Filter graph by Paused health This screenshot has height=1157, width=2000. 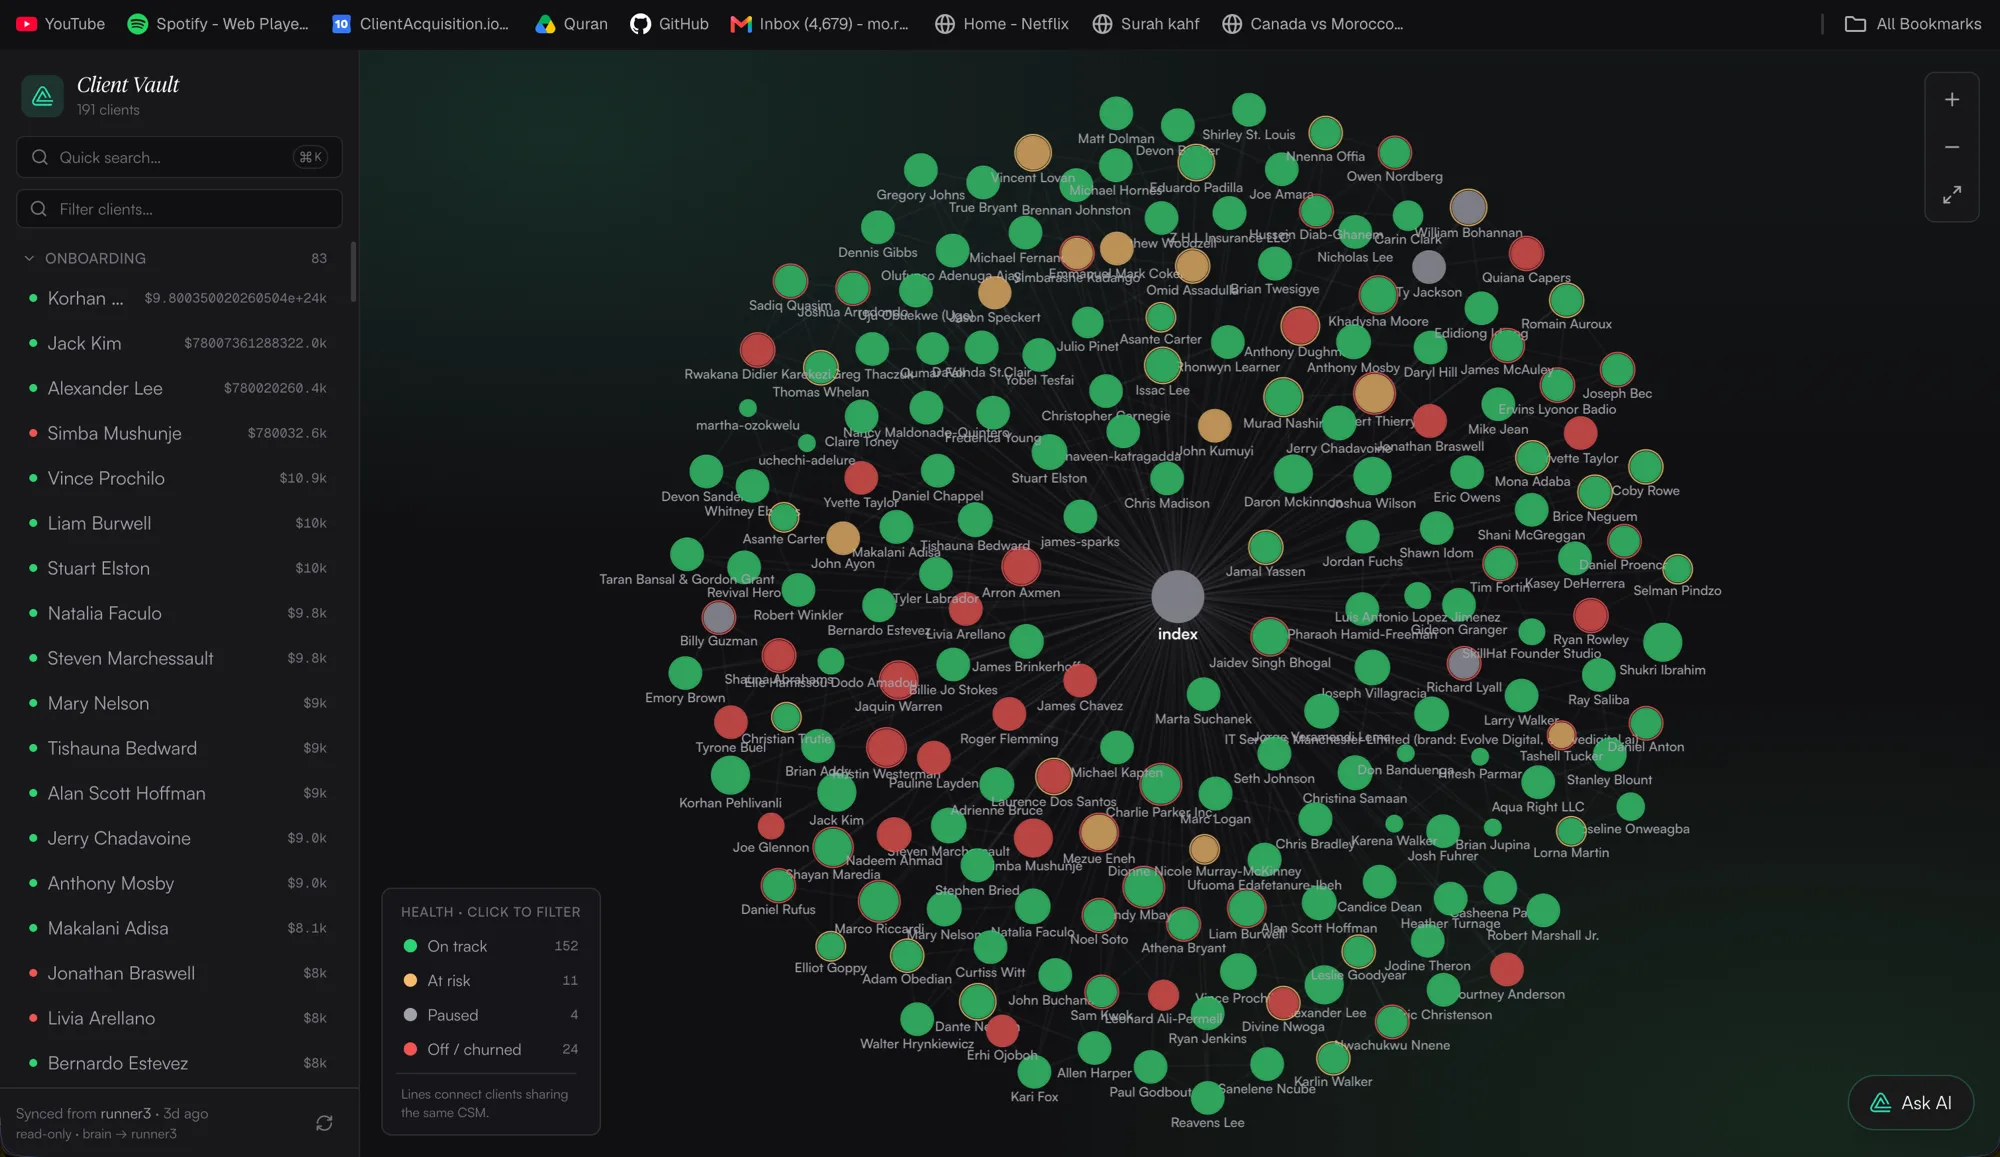tap(490, 1015)
